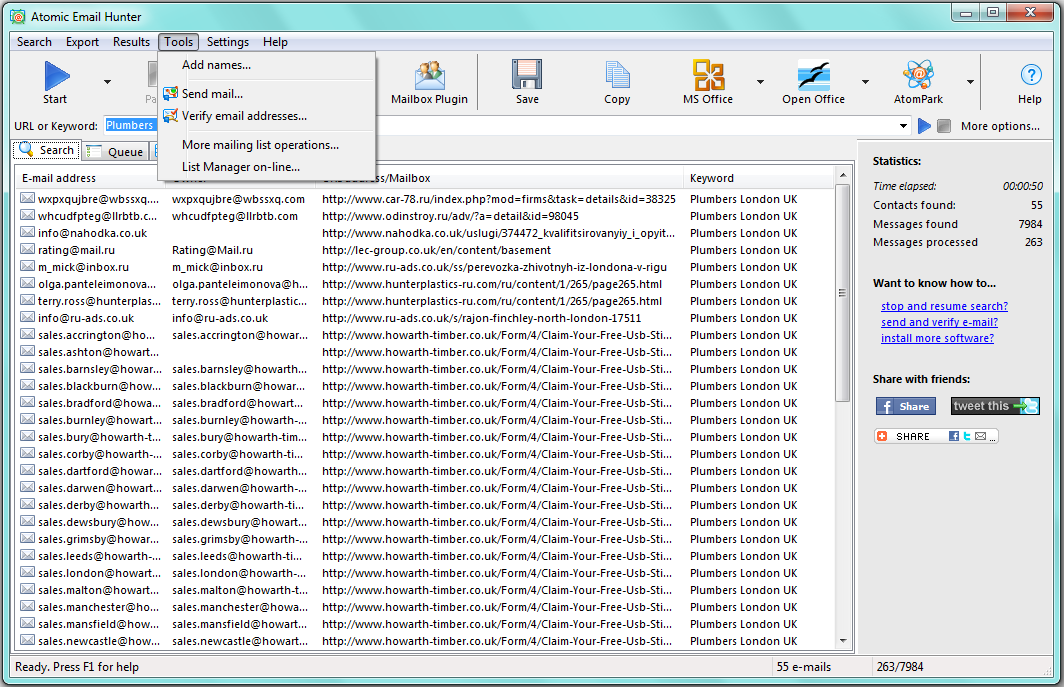
Task: Click the results list scroll-up arrow
Action: (843, 175)
